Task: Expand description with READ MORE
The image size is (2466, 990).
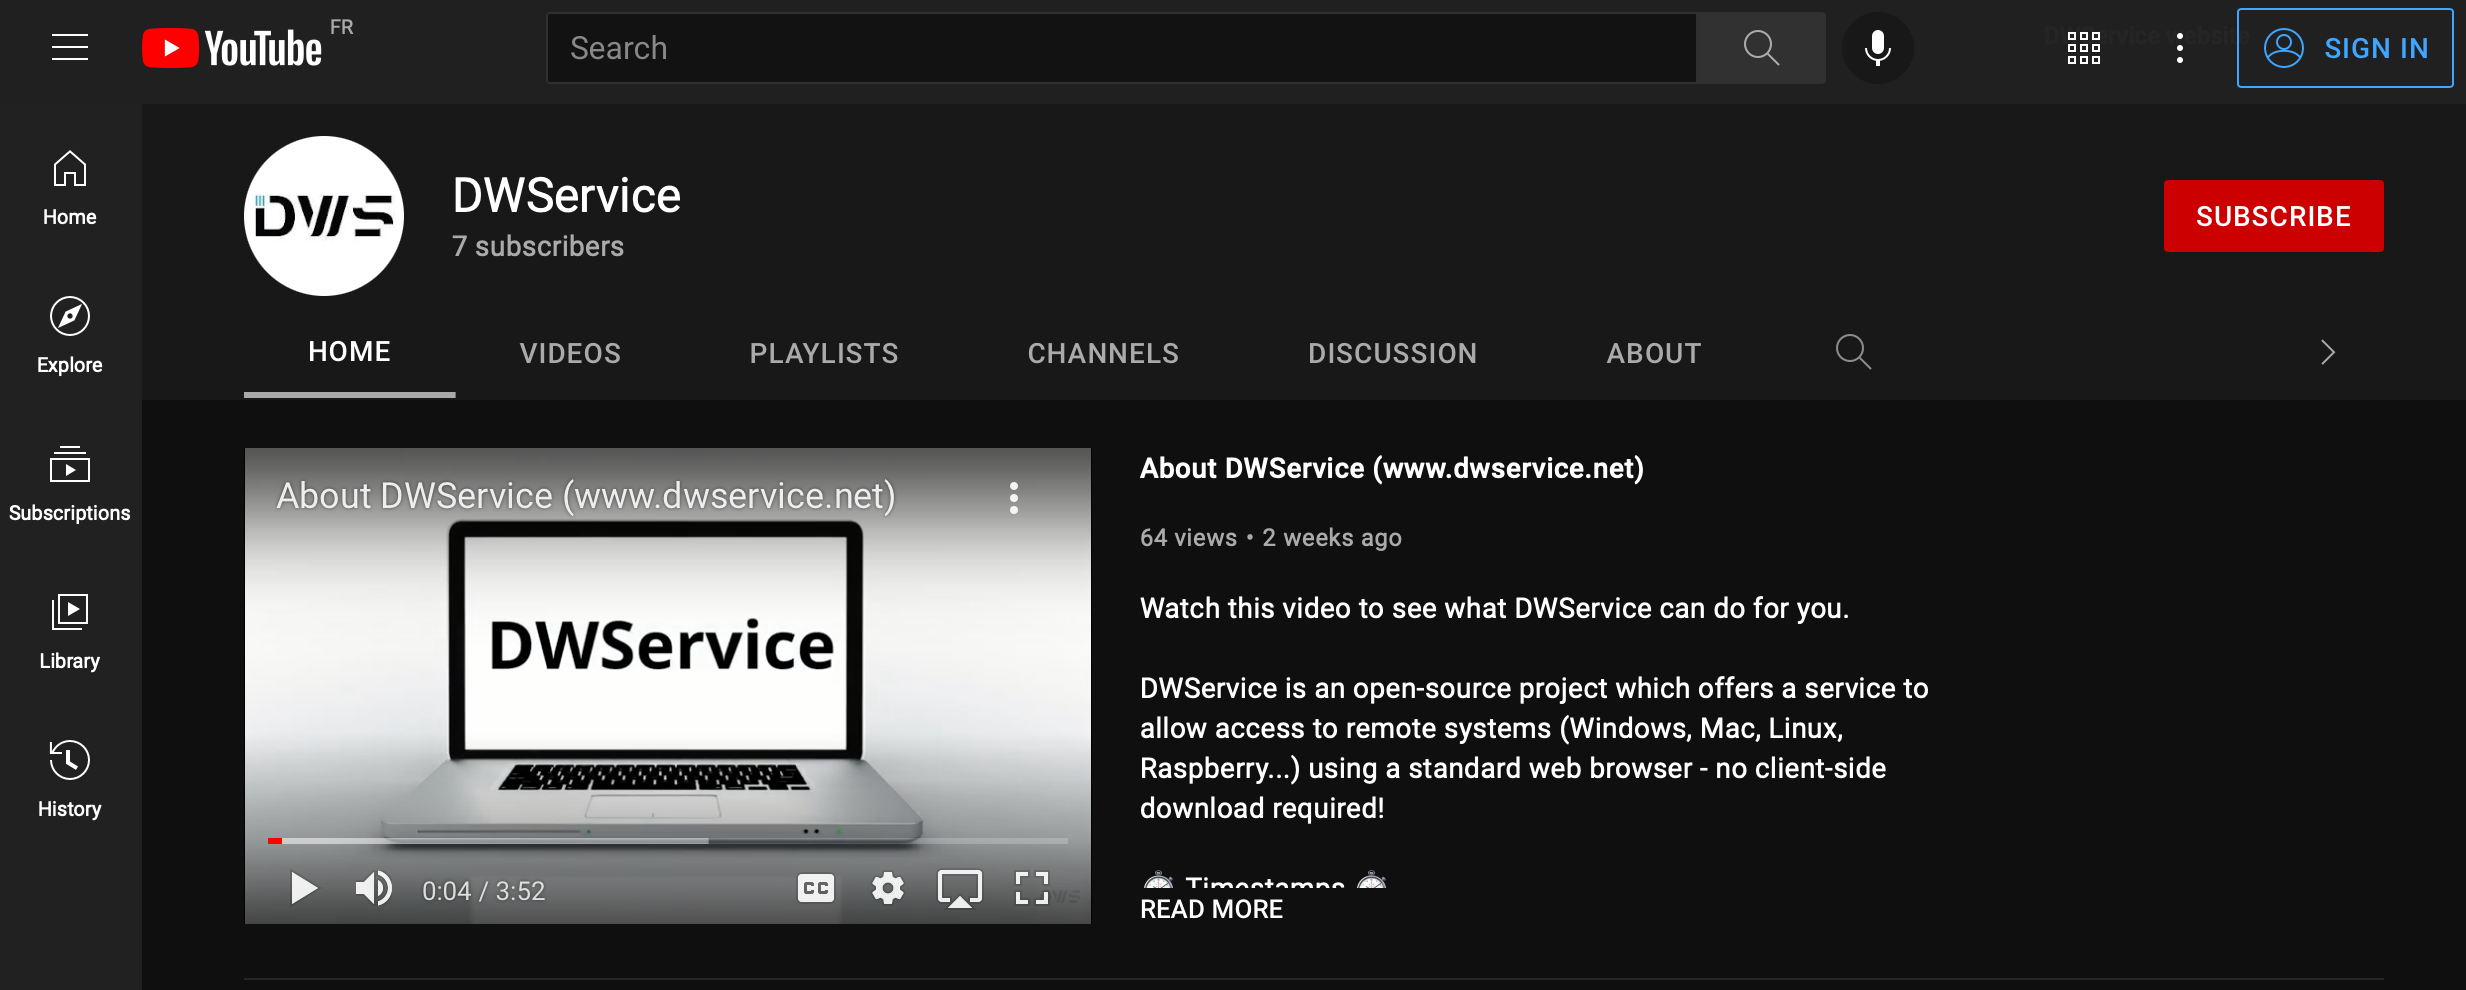Action: tap(1211, 909)
